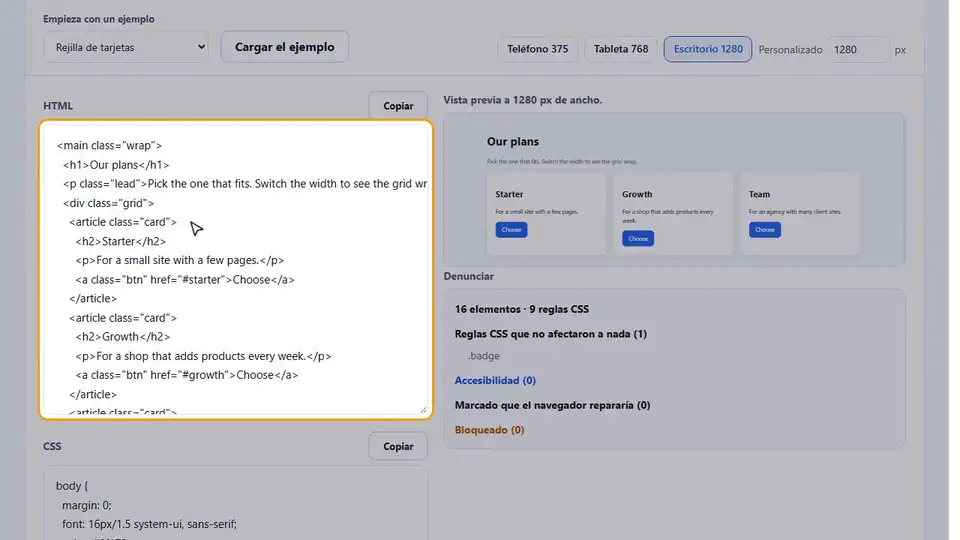Click the px unit label
Viewport: 960px width, 540px height.
tap(900, 50)
